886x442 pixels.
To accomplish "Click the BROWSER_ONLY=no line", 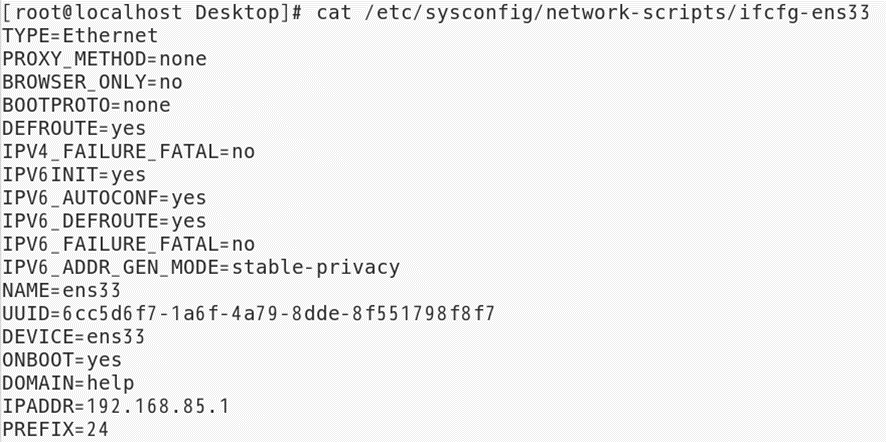I will click(92, 83).
